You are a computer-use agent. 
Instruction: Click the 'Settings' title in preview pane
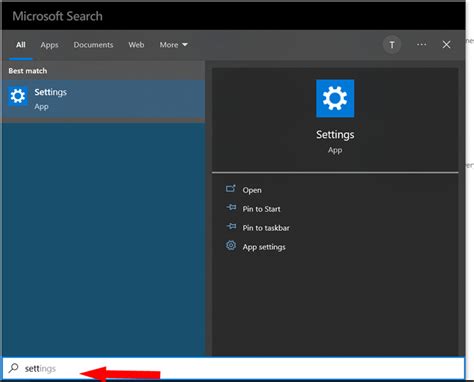pyautogui.click(x=335, y=135)
